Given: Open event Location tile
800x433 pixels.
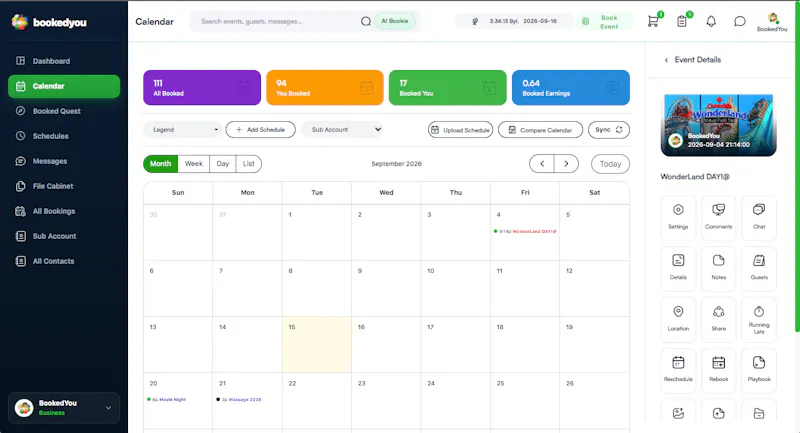Looking at the screenshot, I should pyautogui.click(x=678, y=319).
